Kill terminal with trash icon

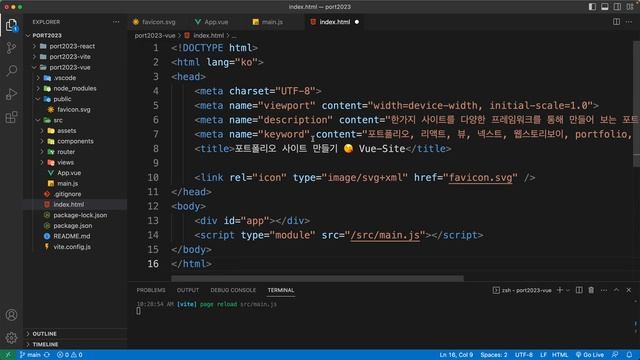pos(591,290)
